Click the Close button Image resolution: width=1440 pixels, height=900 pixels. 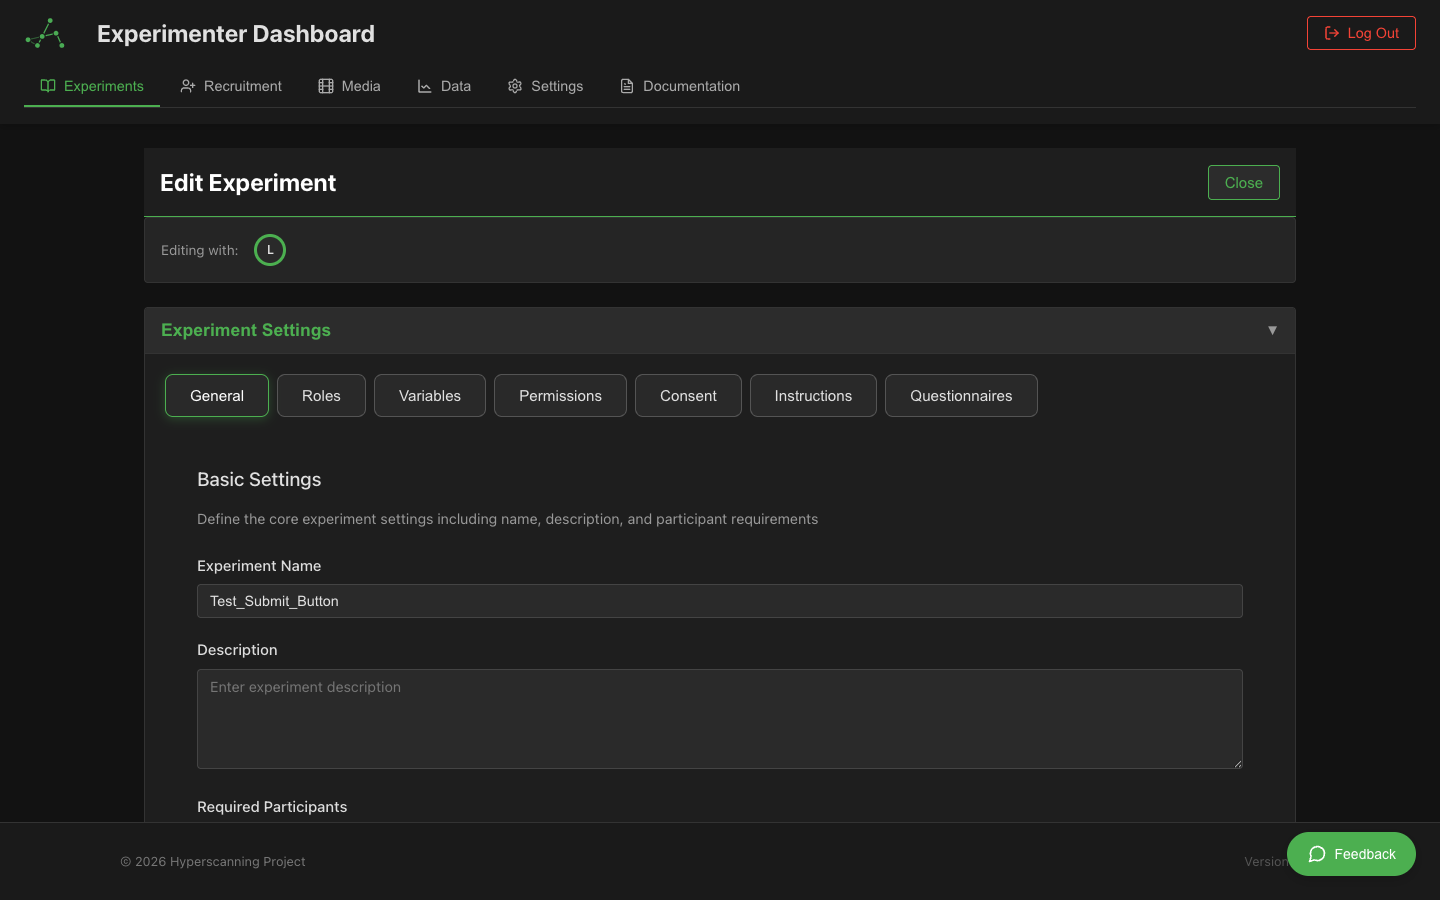click(x=1243, y=182)
